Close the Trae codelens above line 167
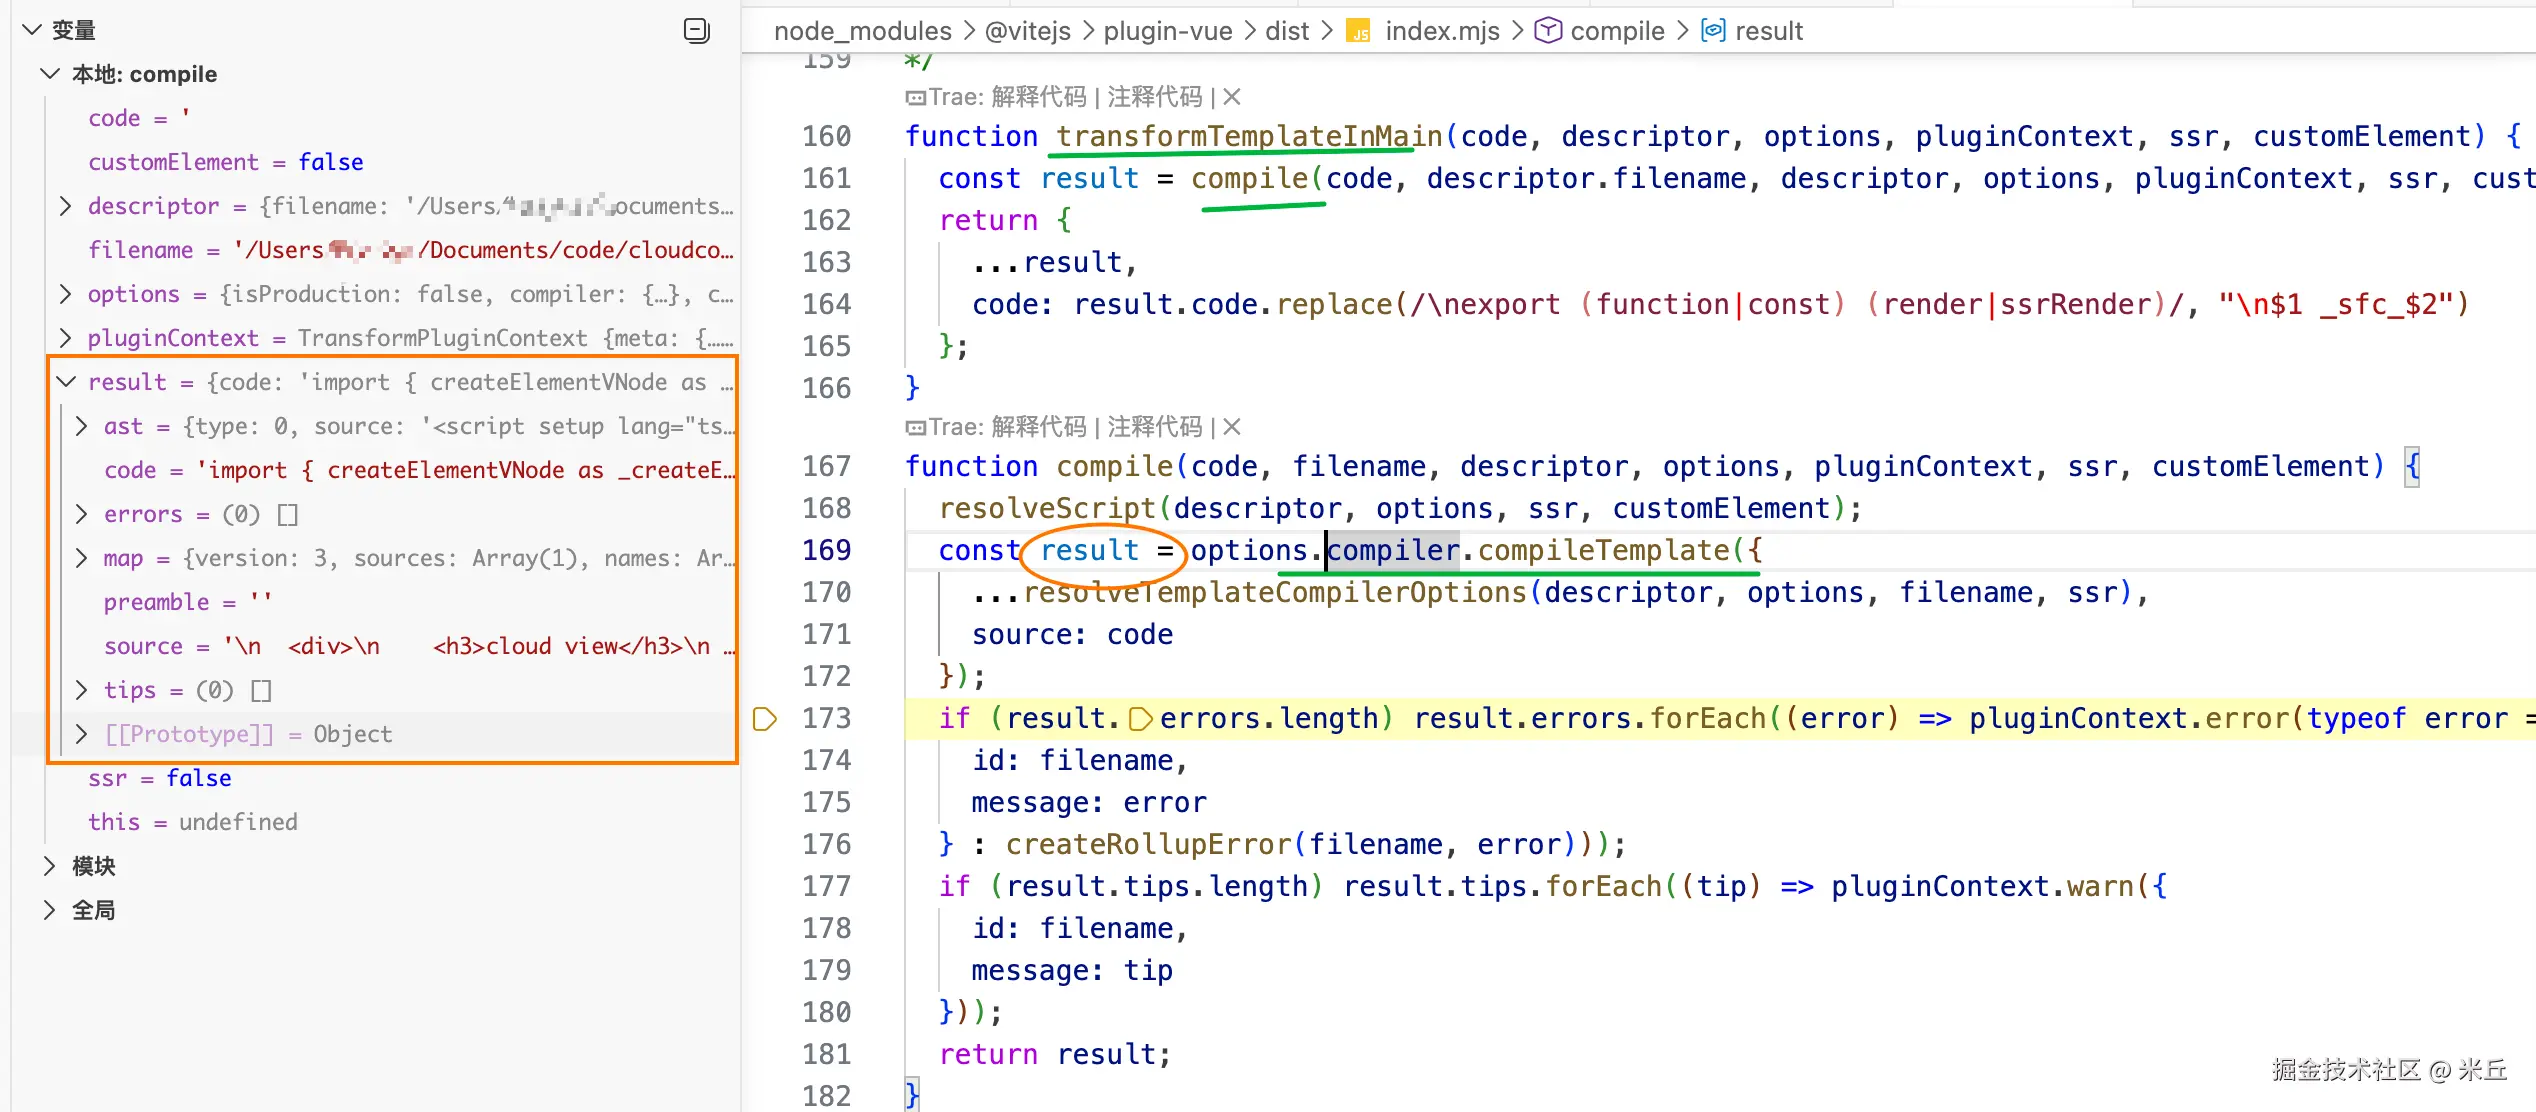2536x1112 pixels. tap(1232, 427)
